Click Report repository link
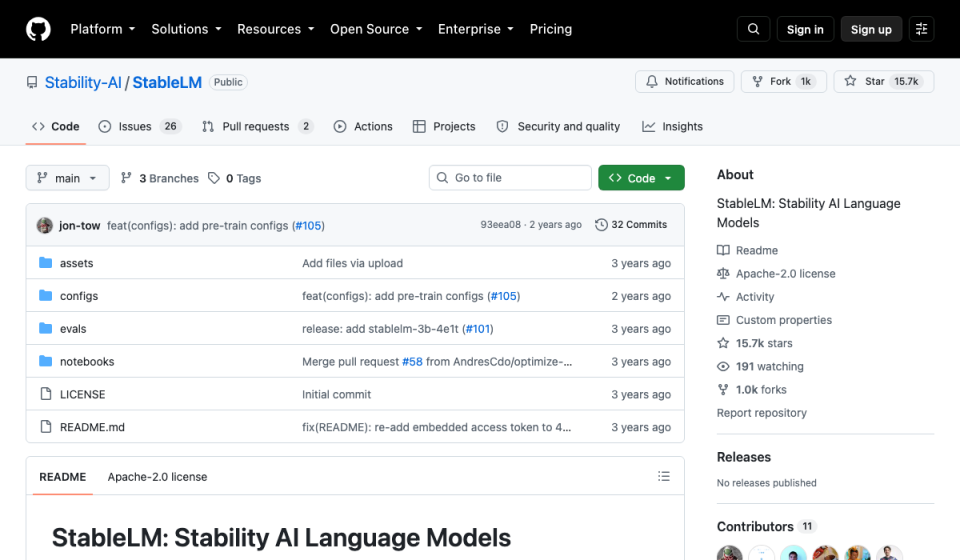Image resolution: width=960 pixels, height=560 pixels. [x=762, y=413]
